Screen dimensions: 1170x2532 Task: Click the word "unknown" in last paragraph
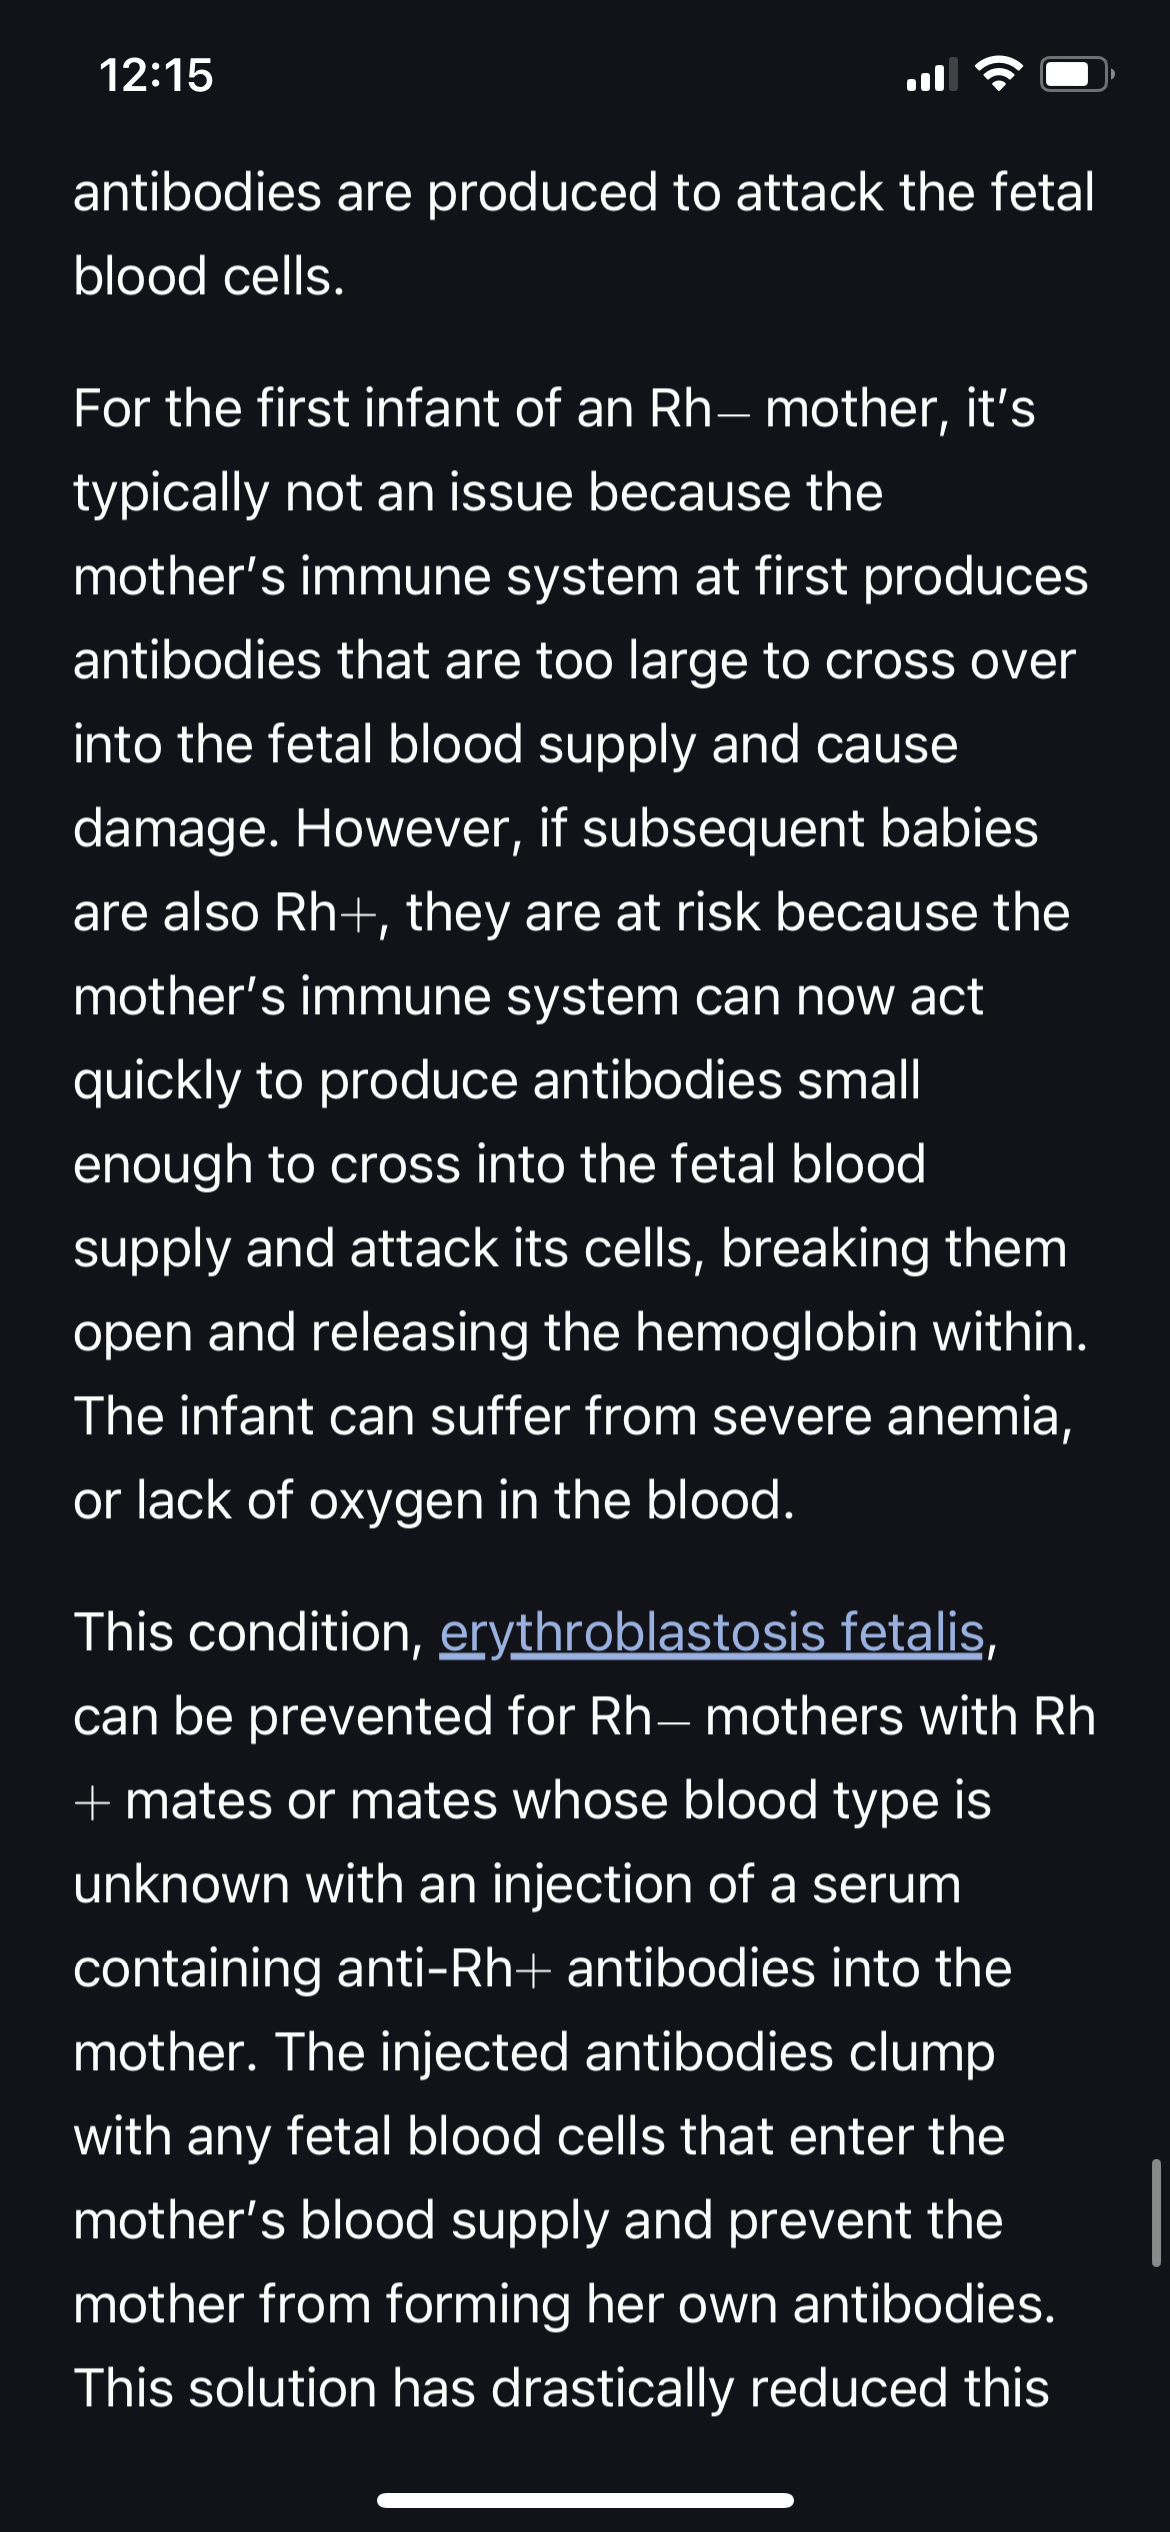pos(181,1885)
